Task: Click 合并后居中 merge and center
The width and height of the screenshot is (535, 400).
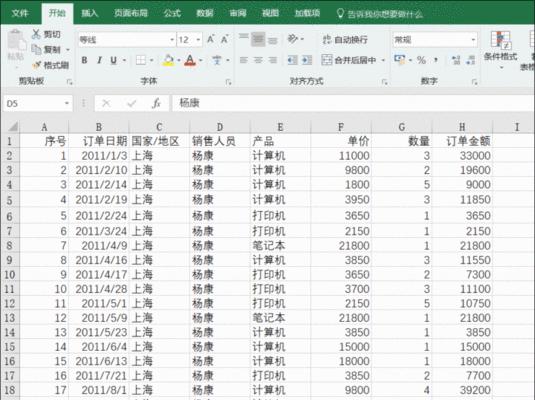Action: 349,60
